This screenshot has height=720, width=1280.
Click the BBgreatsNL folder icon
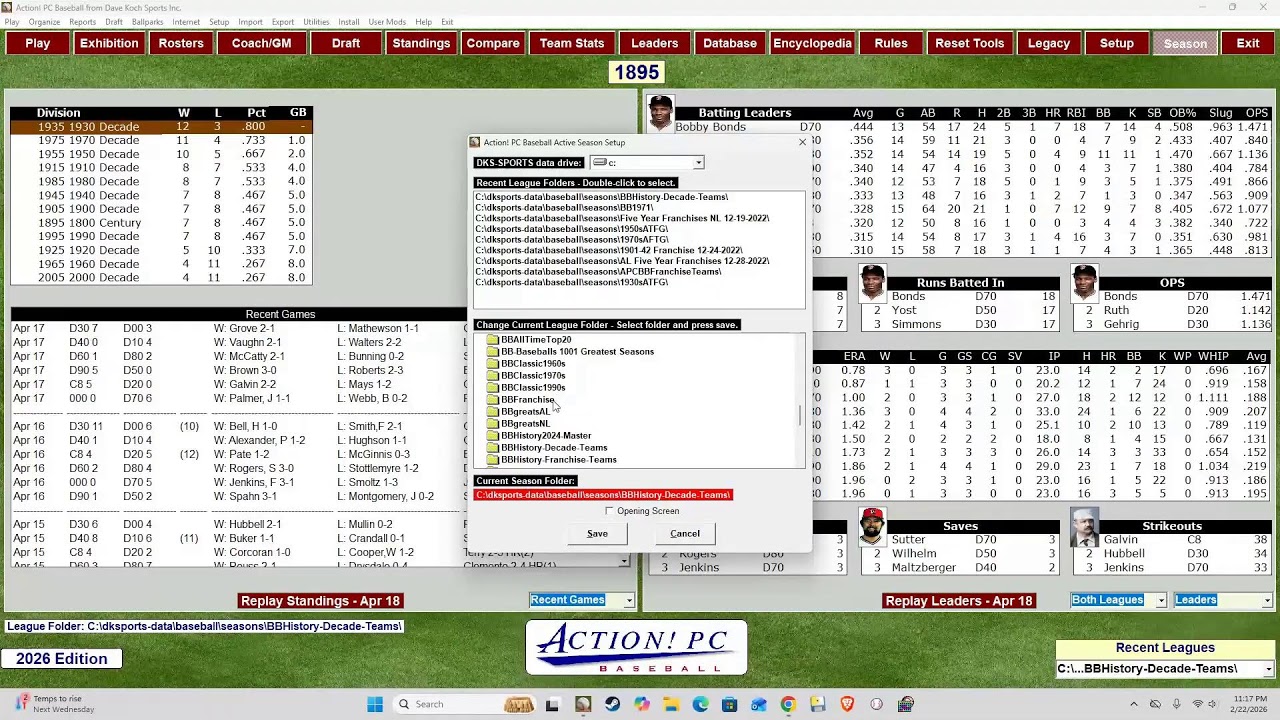pyautogui.click(x=492, y=424)
